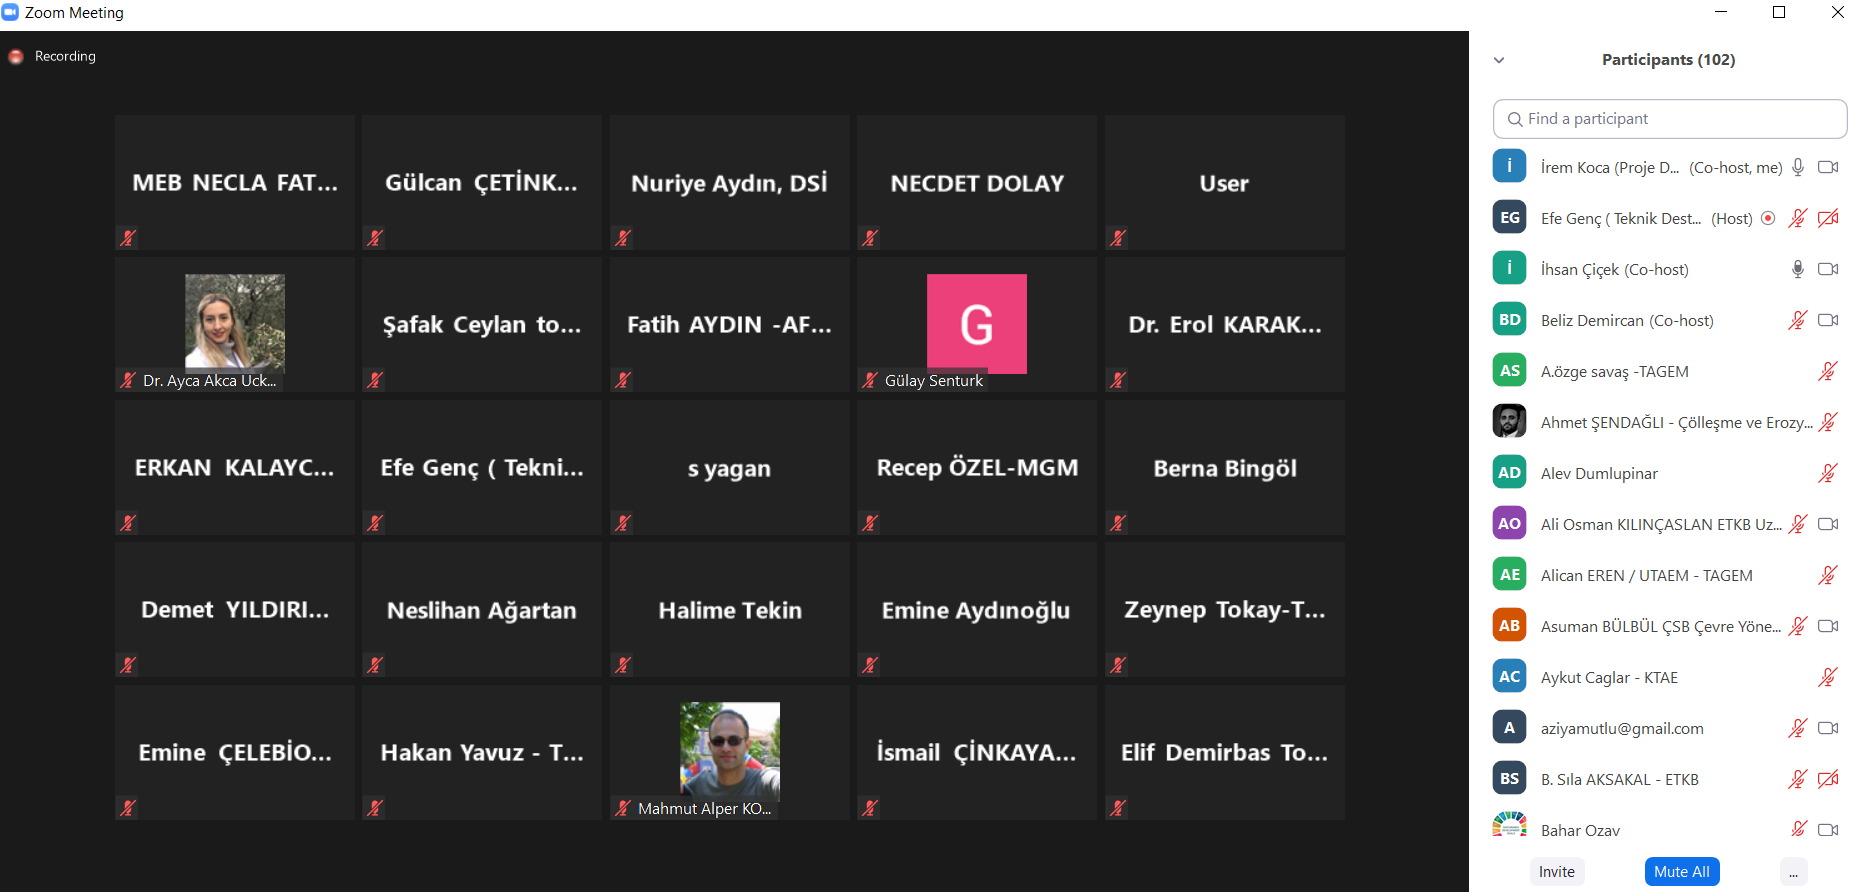Select the User video tile
This screenshot has height=892, width=1856.
[1225, 182]
